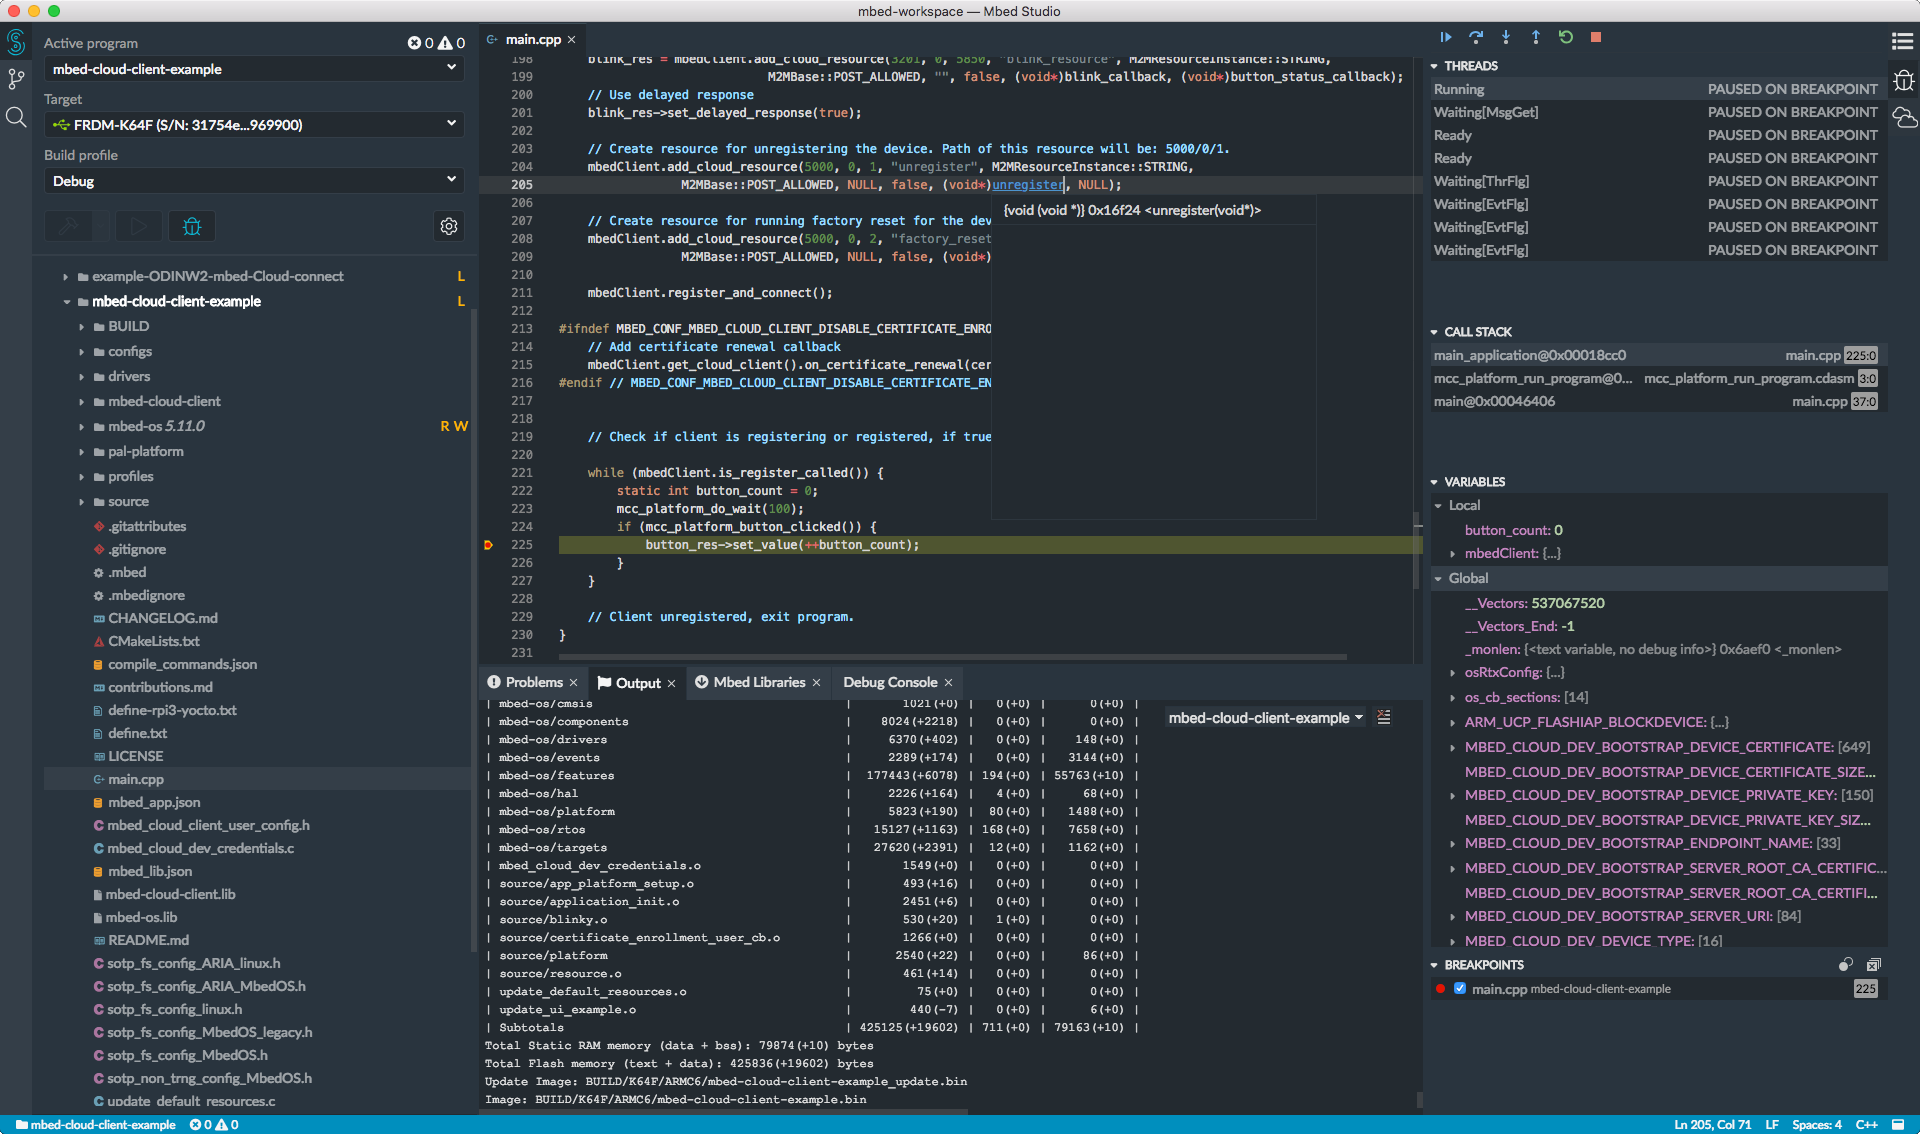Collapse the THREADS section
1920x1134 pixels.
point(1470,66)
